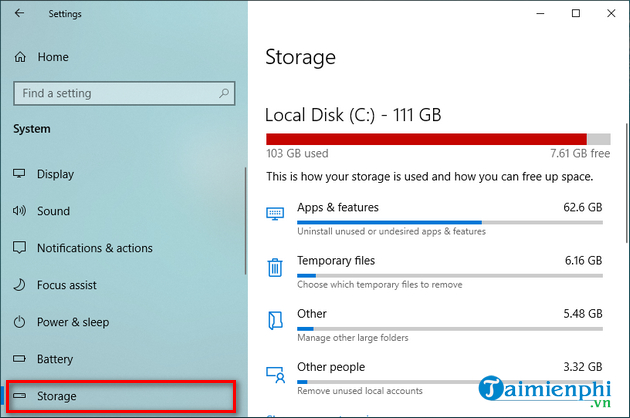Click the Power & sleep icon
This screenshot has height=418, width=630.
click(19, 322)
